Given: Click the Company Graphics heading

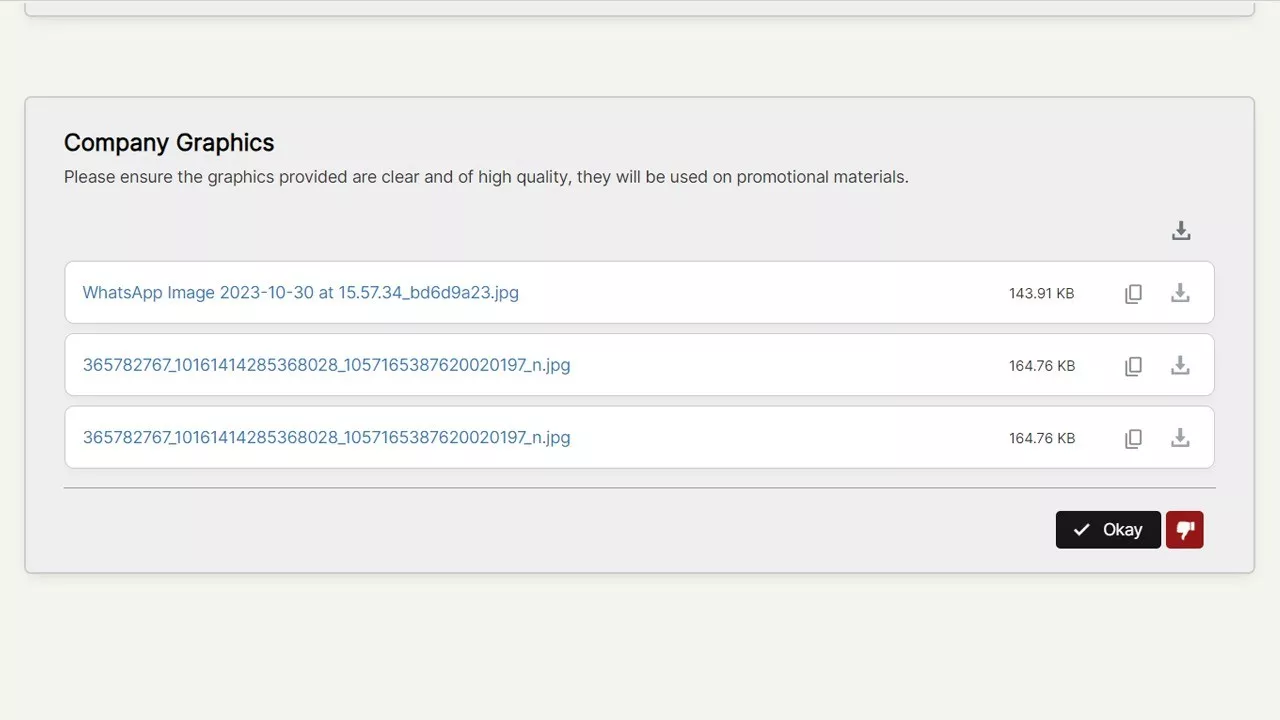Looking at the screenshot, I should tap(169, 143).
